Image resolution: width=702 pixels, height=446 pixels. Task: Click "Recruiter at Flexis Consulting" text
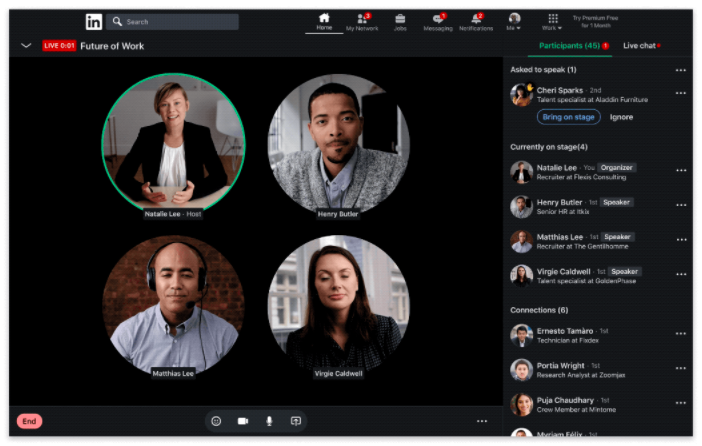(582, 177)
